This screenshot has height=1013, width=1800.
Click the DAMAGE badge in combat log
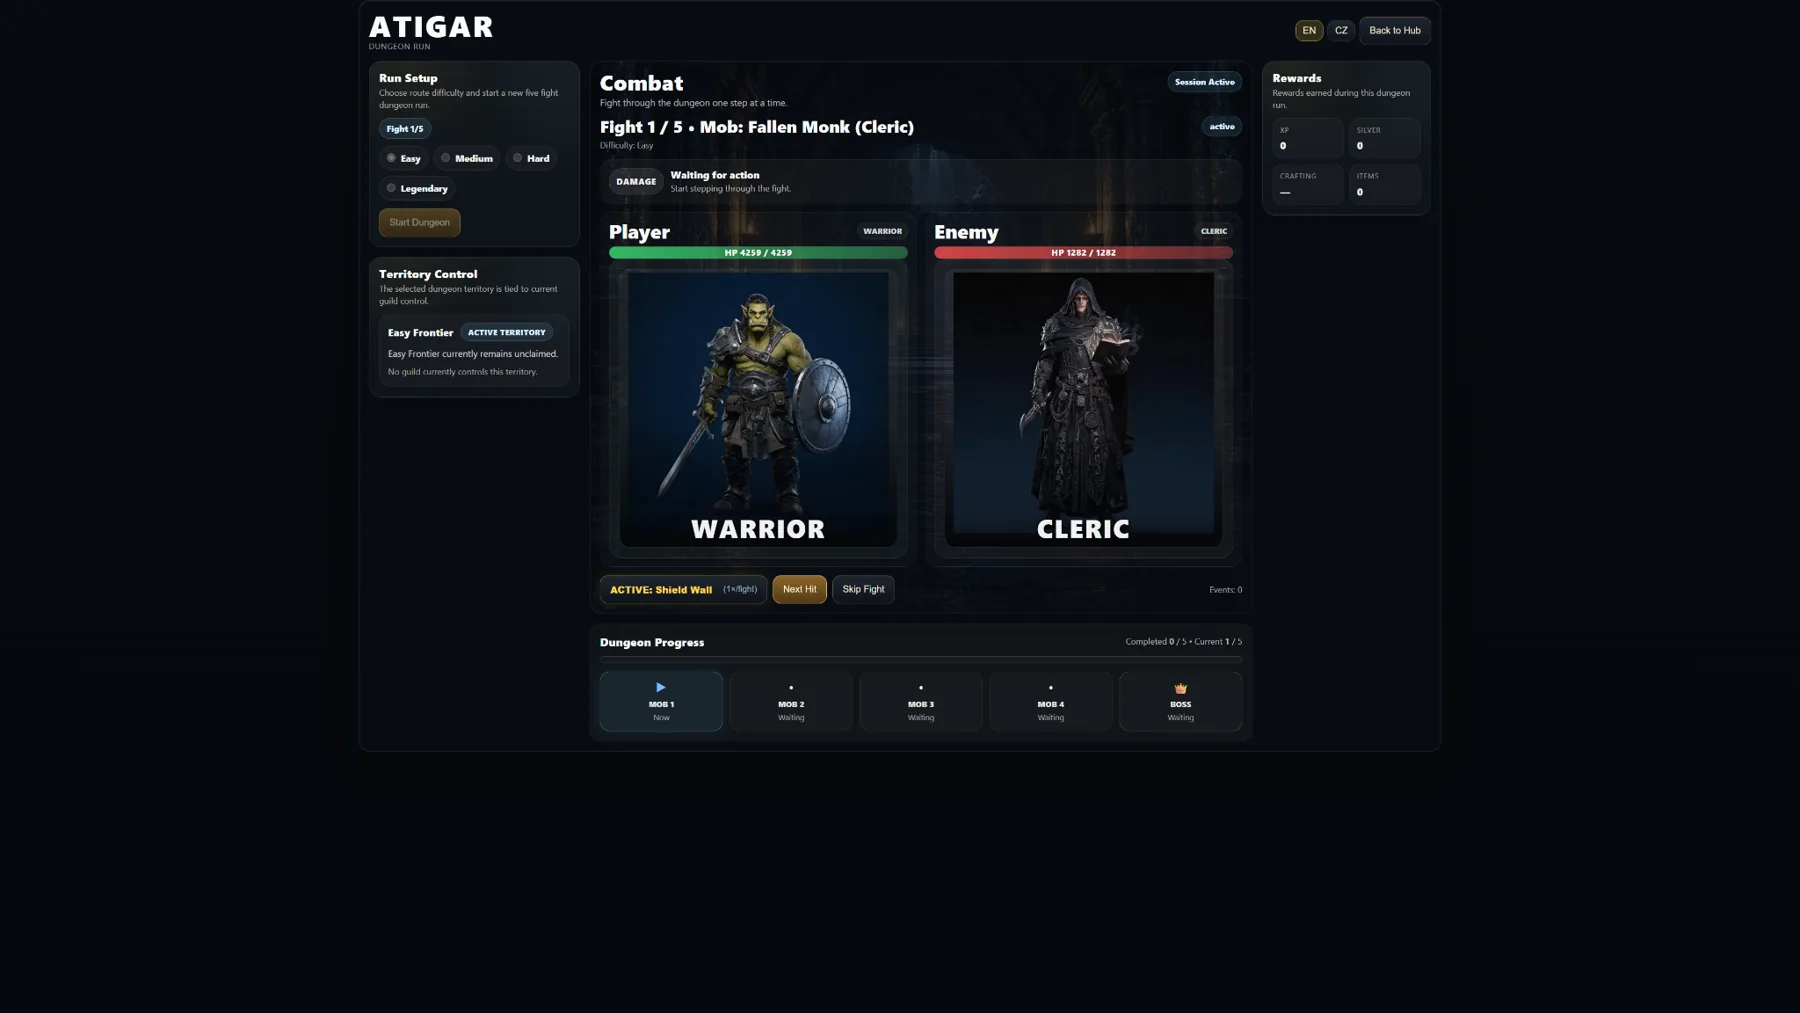pos(636,182)
